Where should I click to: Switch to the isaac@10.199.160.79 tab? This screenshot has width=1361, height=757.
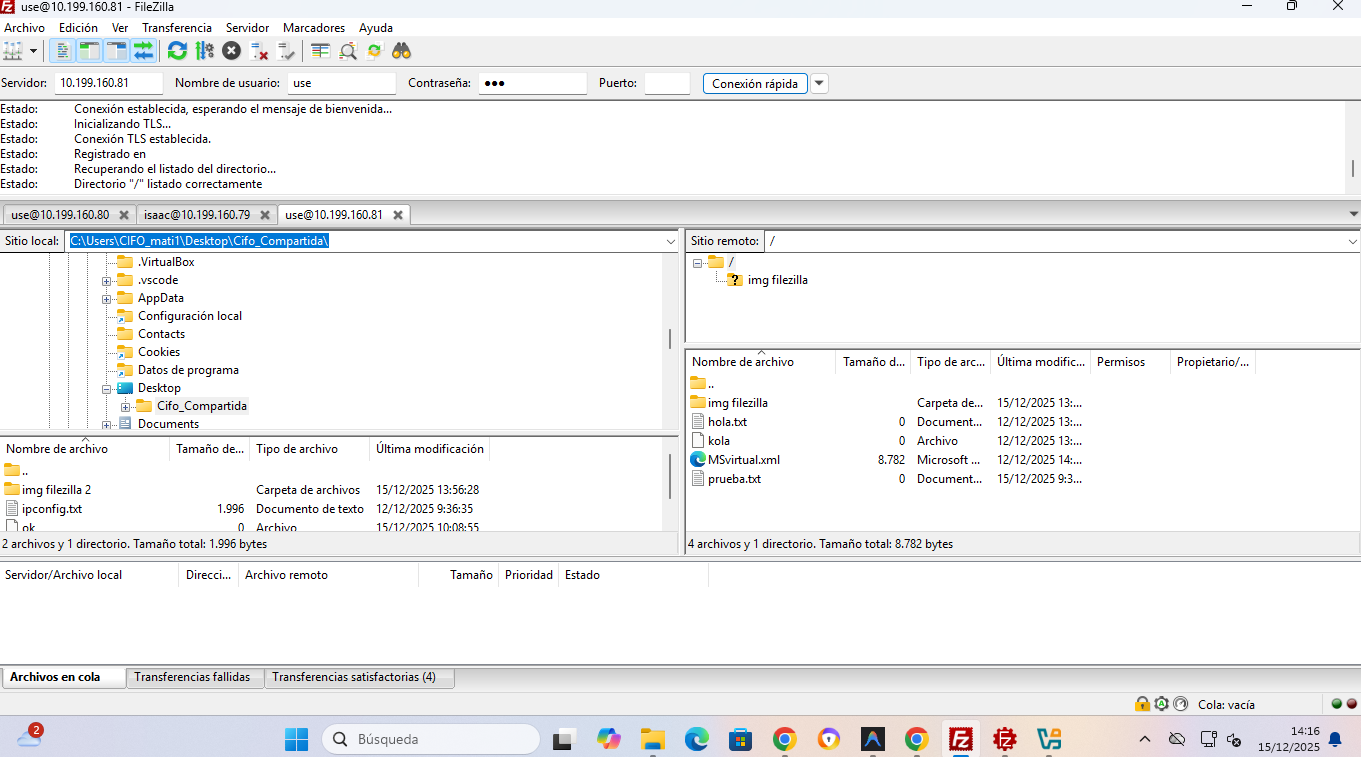(x=197, y=215)
